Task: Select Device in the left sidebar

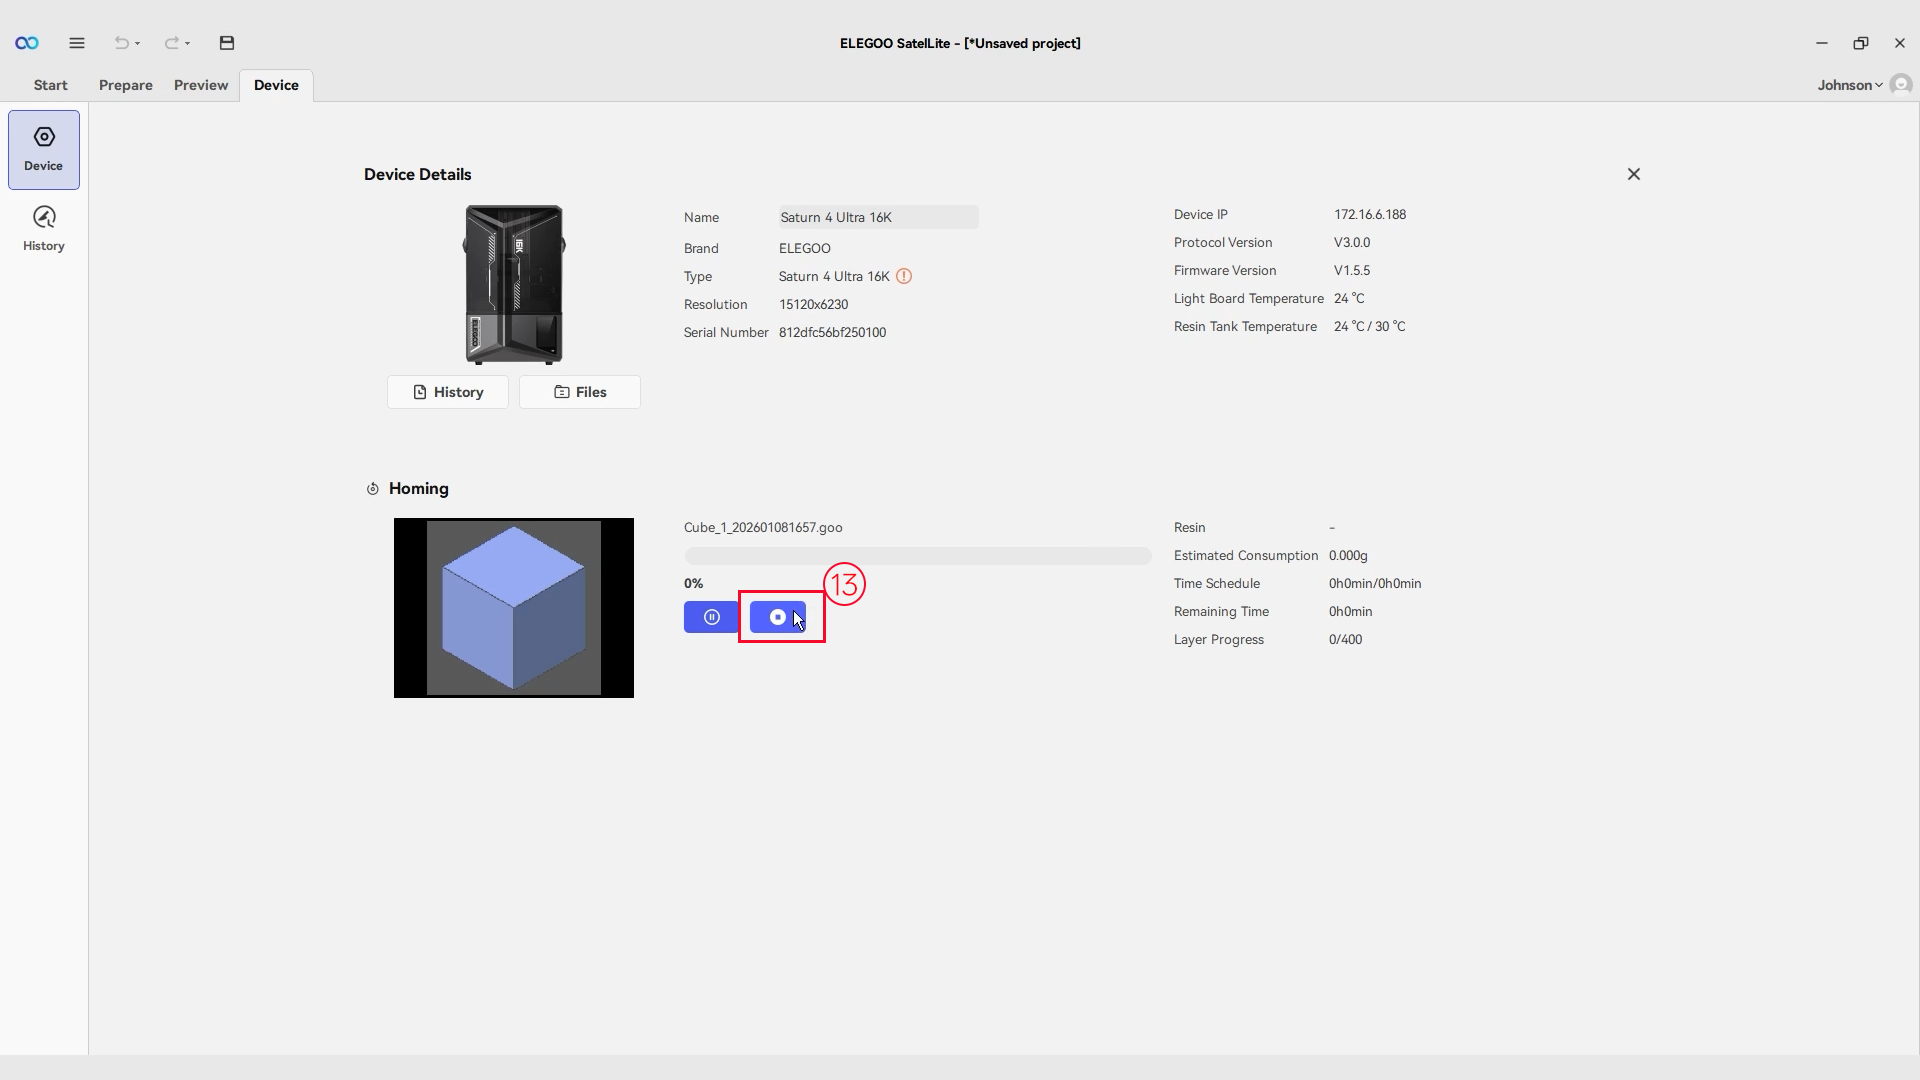Action: pyautogui.click(x=44, y=150)
